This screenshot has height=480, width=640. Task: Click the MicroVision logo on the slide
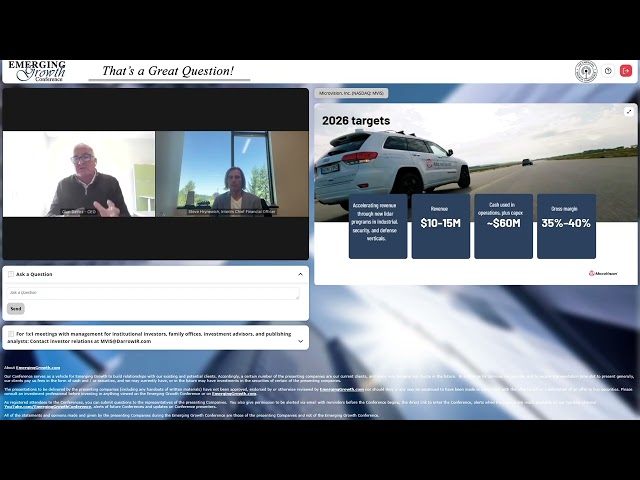coord(603,273)
